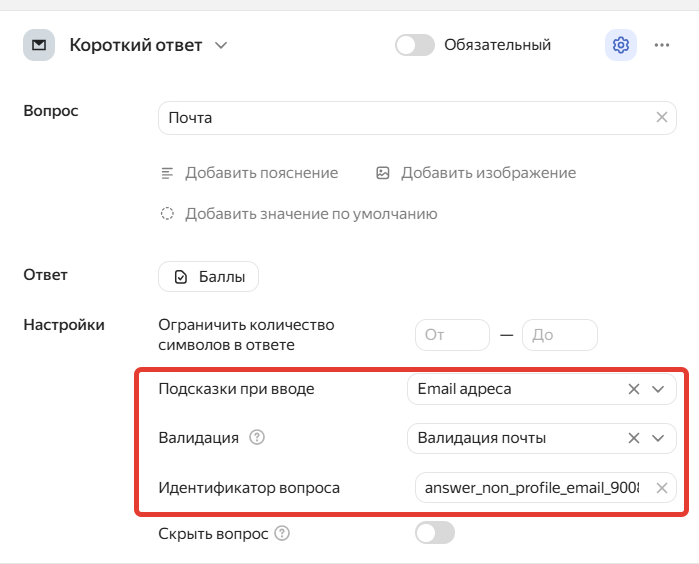
Task: Click the envelope question type icon
Action: click(39, 45)
